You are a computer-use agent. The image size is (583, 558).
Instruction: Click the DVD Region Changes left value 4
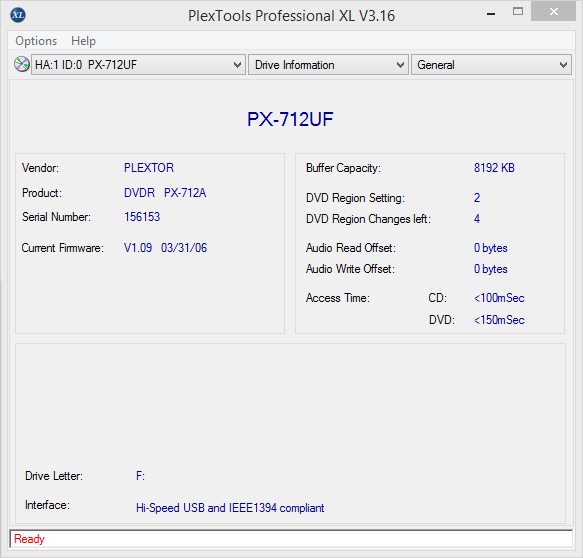pyautogui.click(x=477, y=219)
